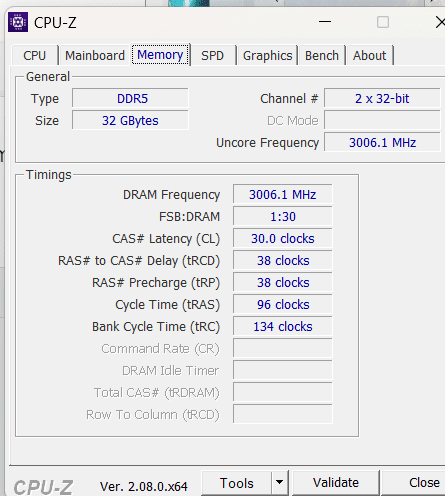Click the DRAM Frequency label

[171, 195]
